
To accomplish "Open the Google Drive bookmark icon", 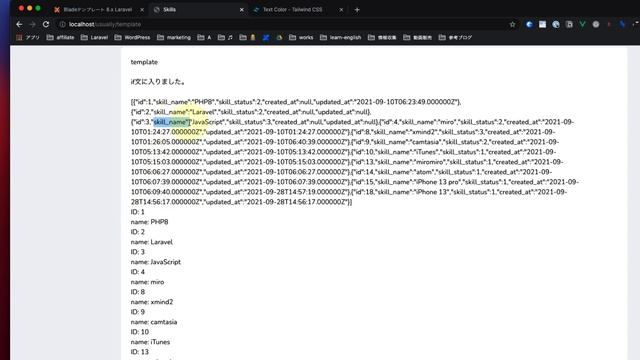I will 279,38.
